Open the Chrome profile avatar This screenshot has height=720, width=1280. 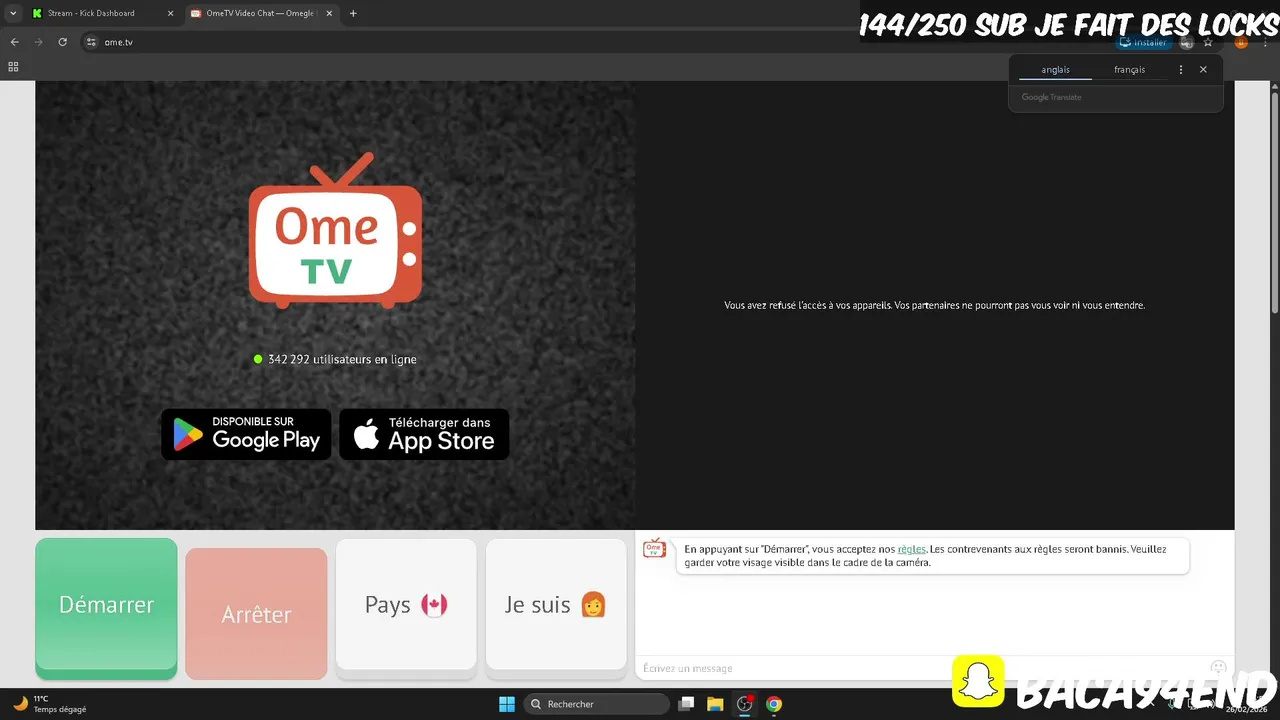[x=1241, y=42]
